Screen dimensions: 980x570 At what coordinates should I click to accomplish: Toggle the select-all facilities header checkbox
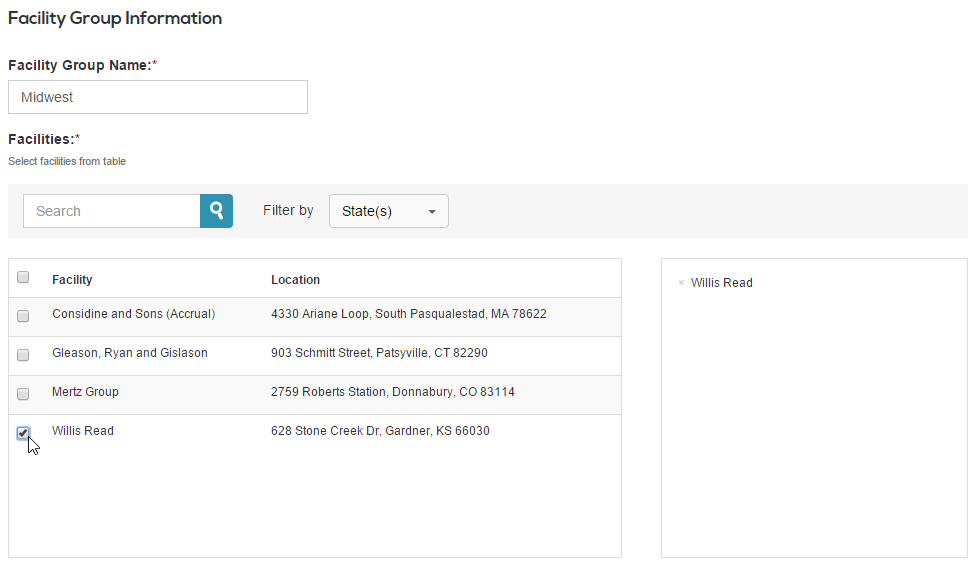click(x=23, y=277)
